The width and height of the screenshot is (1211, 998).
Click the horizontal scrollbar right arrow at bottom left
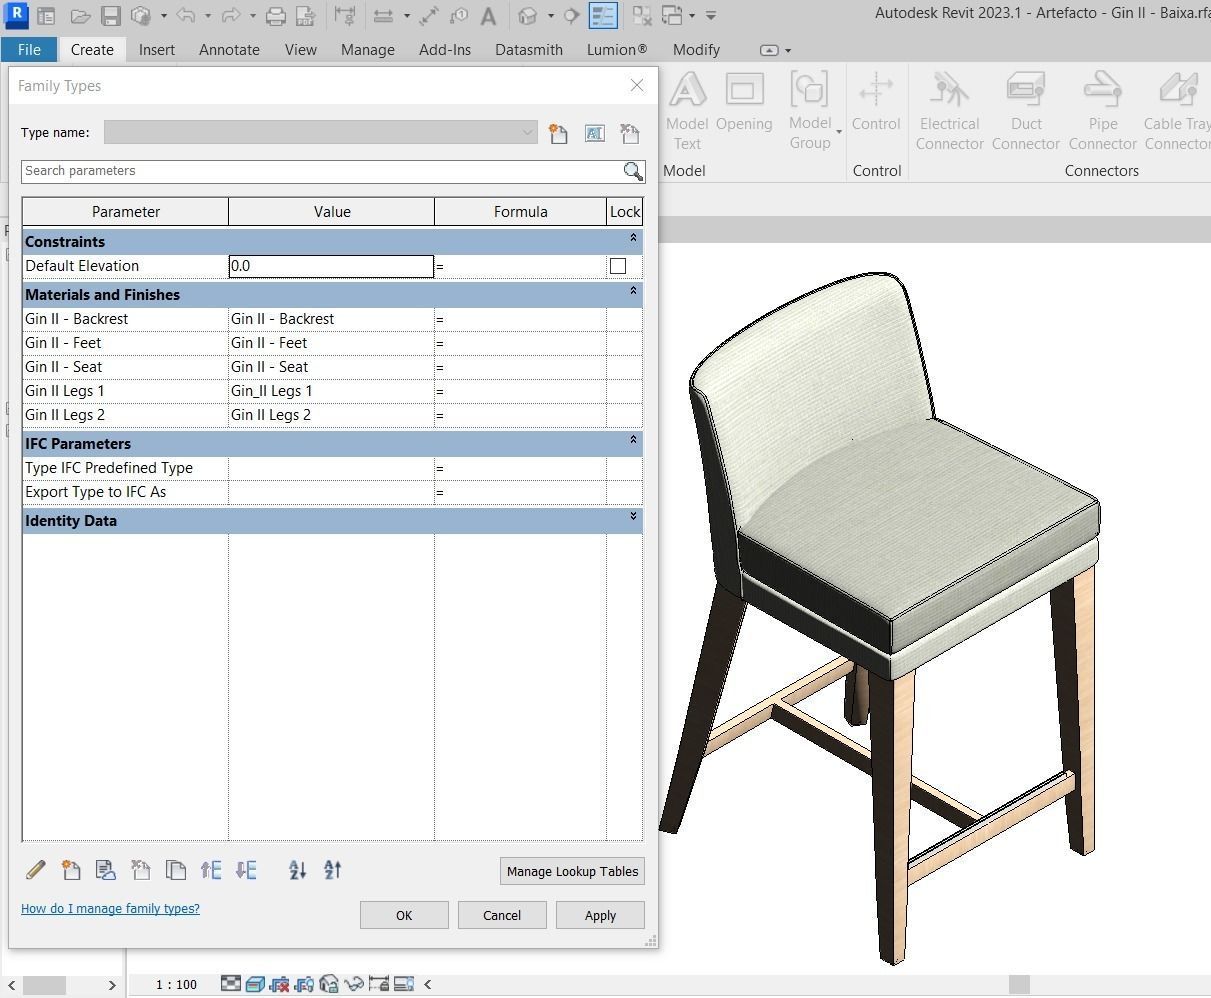(111, 985)
